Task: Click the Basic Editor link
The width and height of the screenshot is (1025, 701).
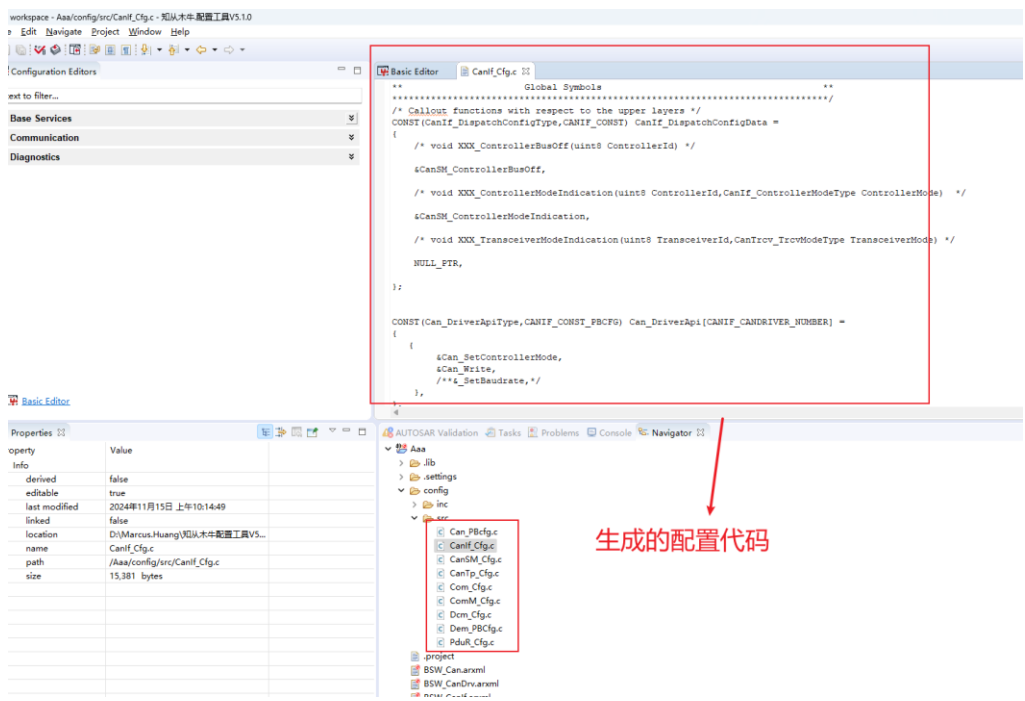Action: pos(46,401)
